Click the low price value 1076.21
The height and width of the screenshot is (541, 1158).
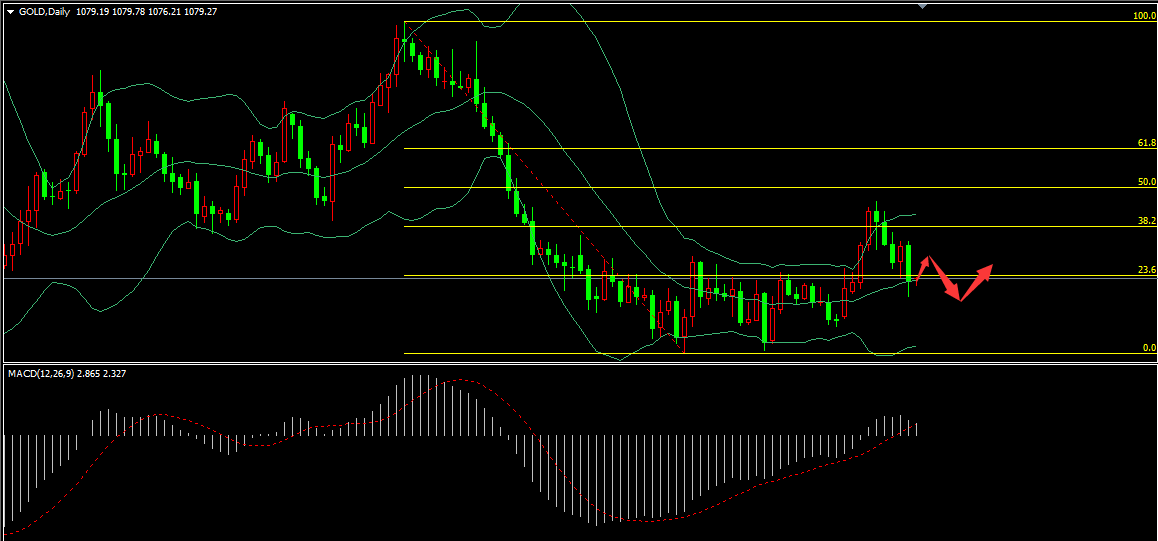tap(165, 12)
